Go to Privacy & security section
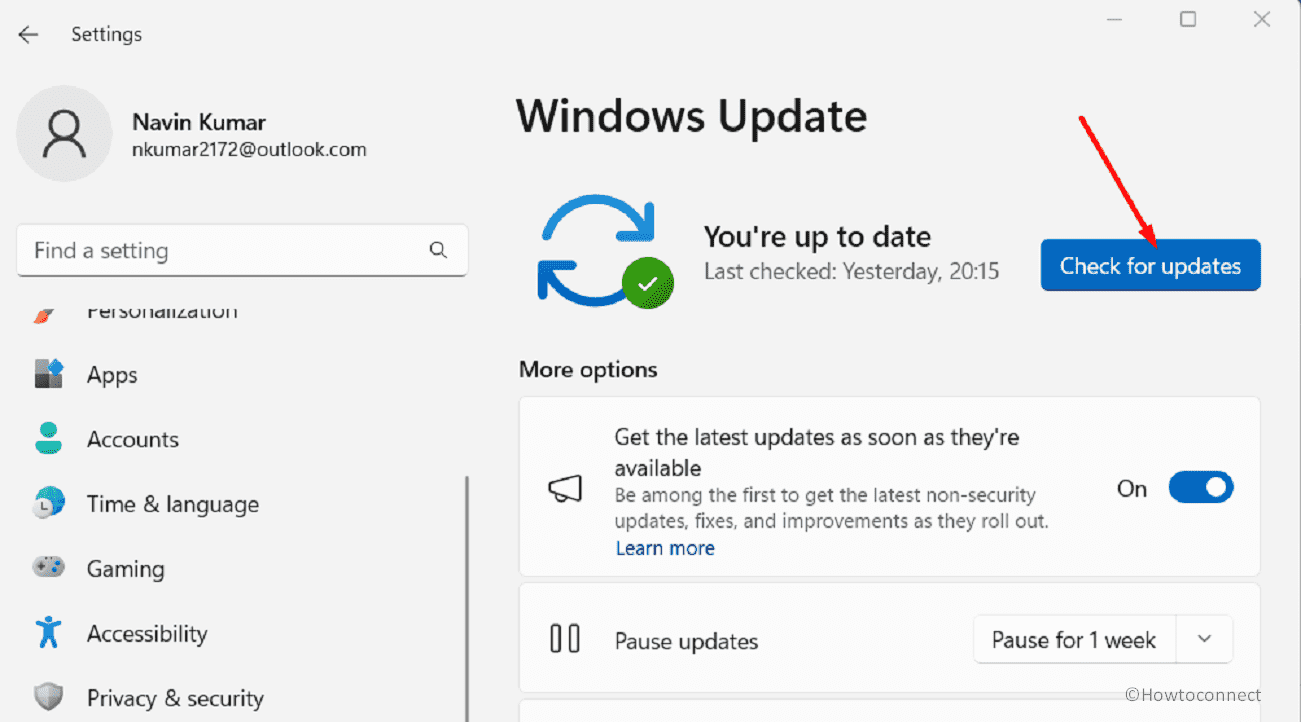 point(175,698)
